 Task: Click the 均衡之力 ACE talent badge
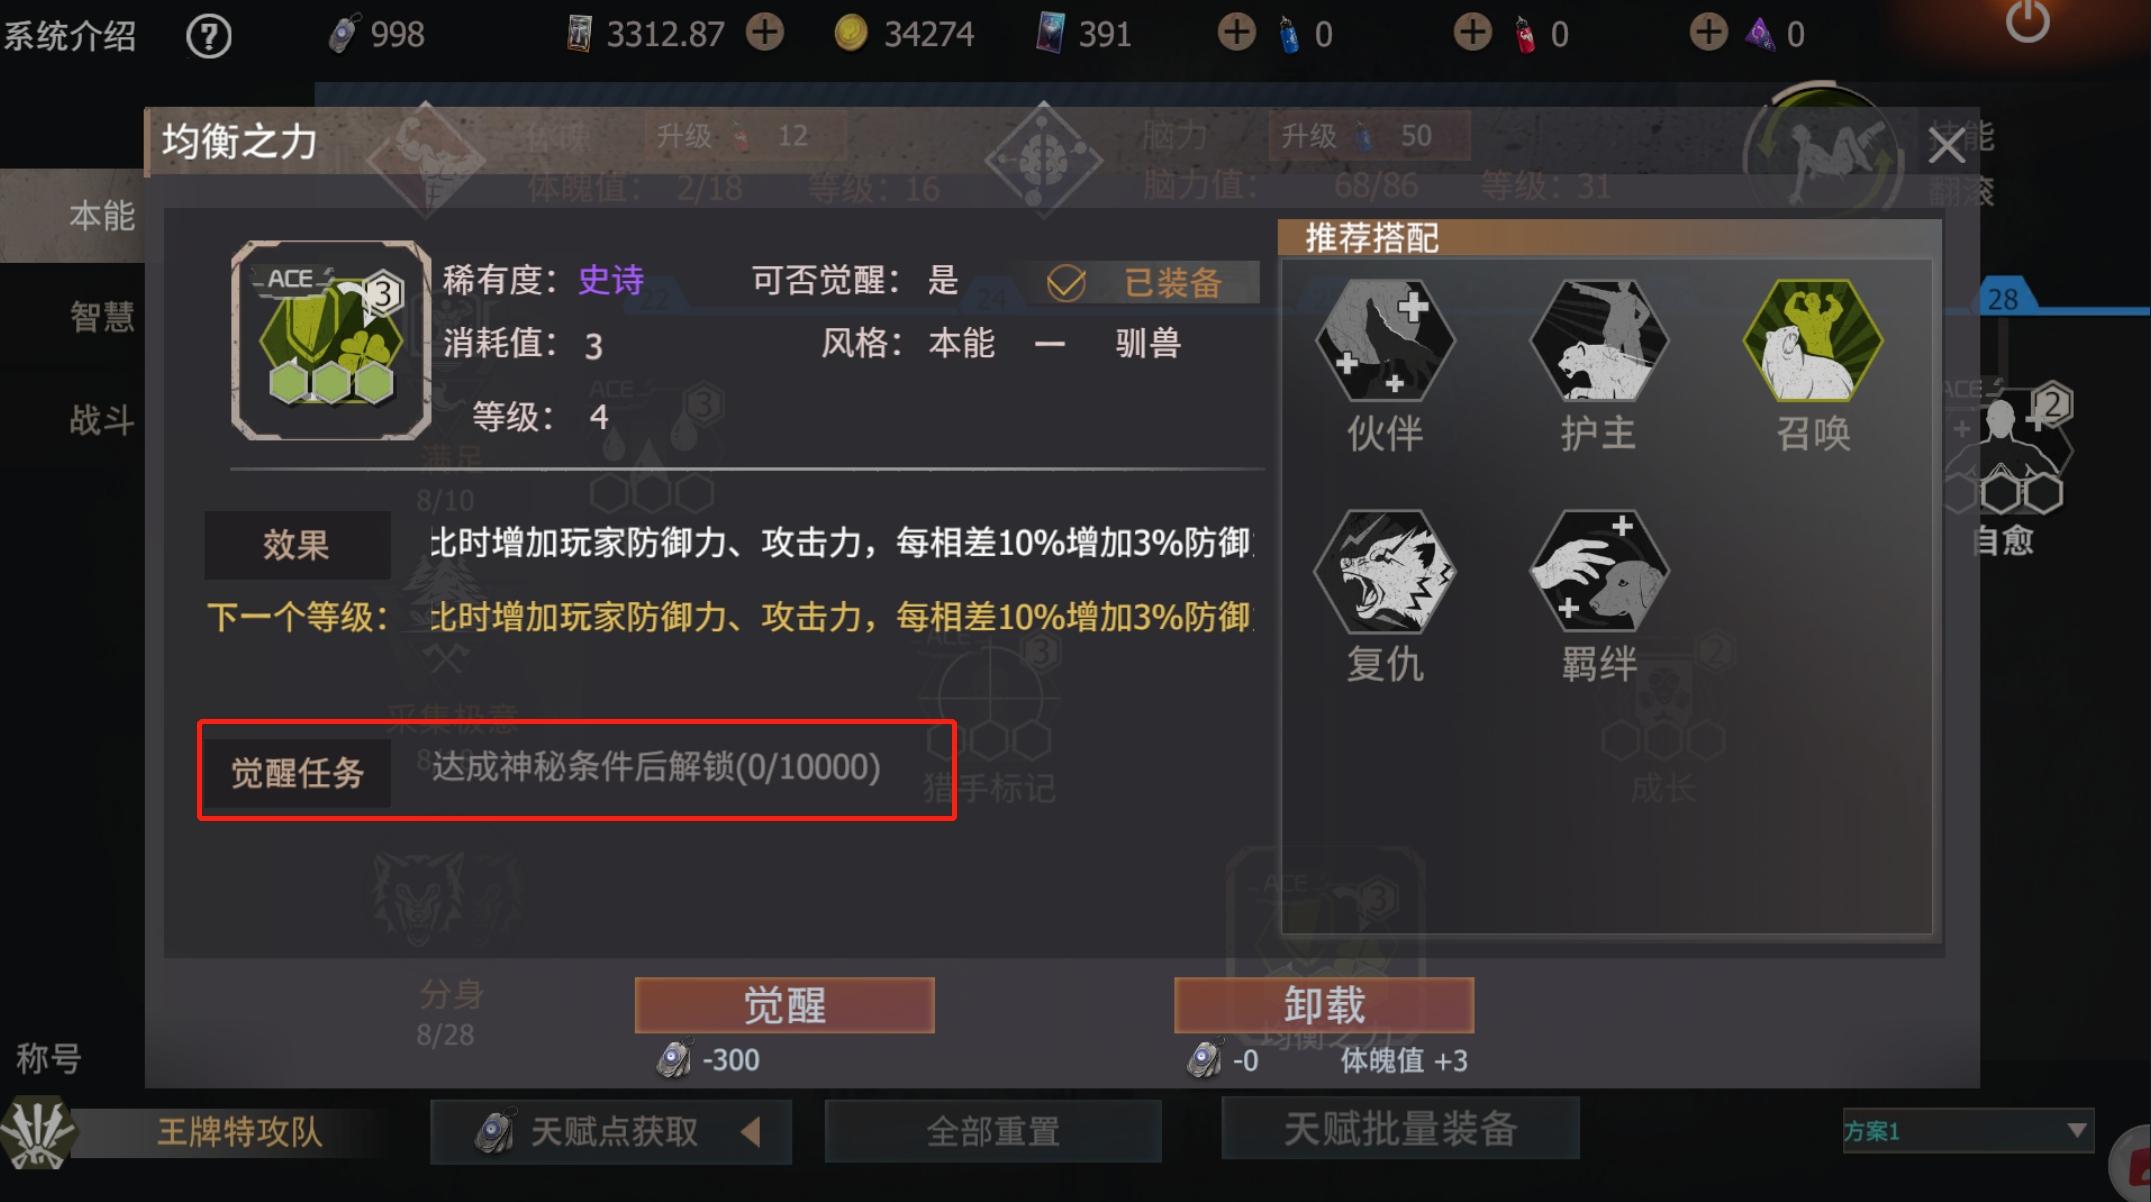click(331, 340)
